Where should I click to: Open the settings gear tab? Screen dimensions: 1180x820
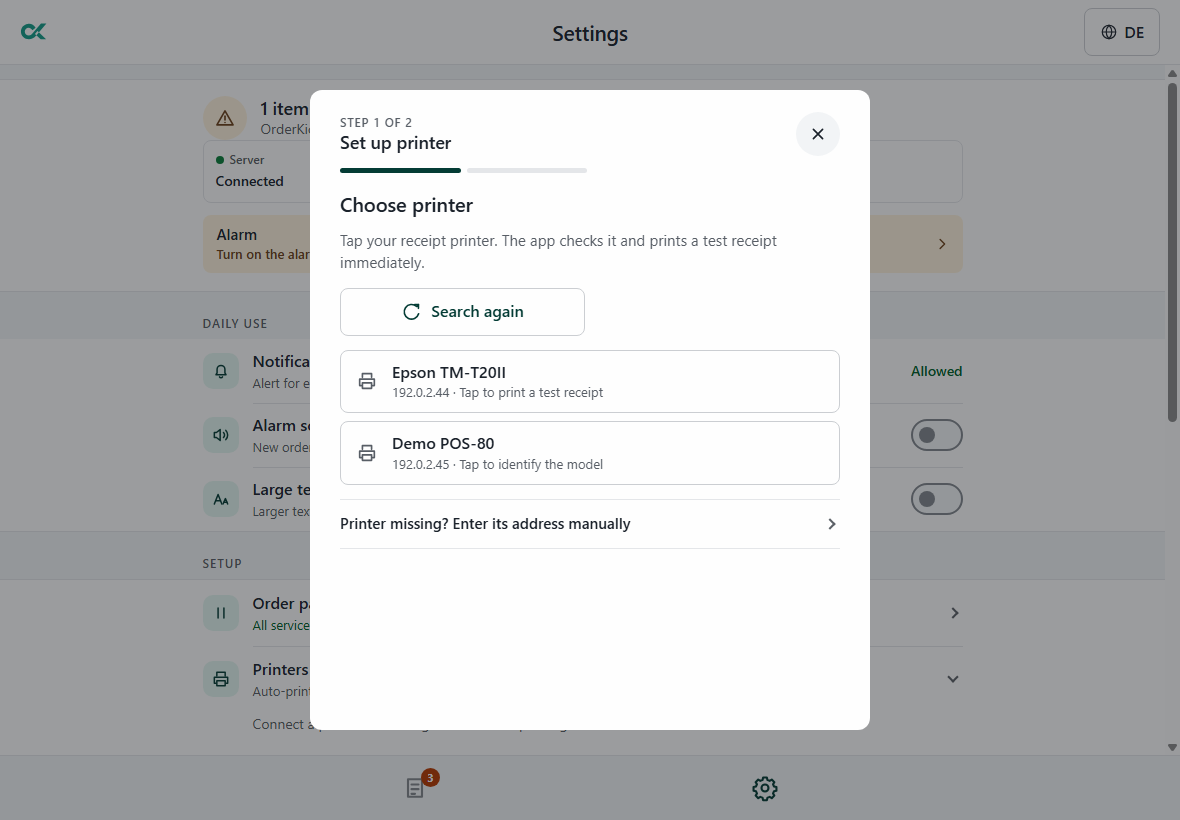point(765,788)
